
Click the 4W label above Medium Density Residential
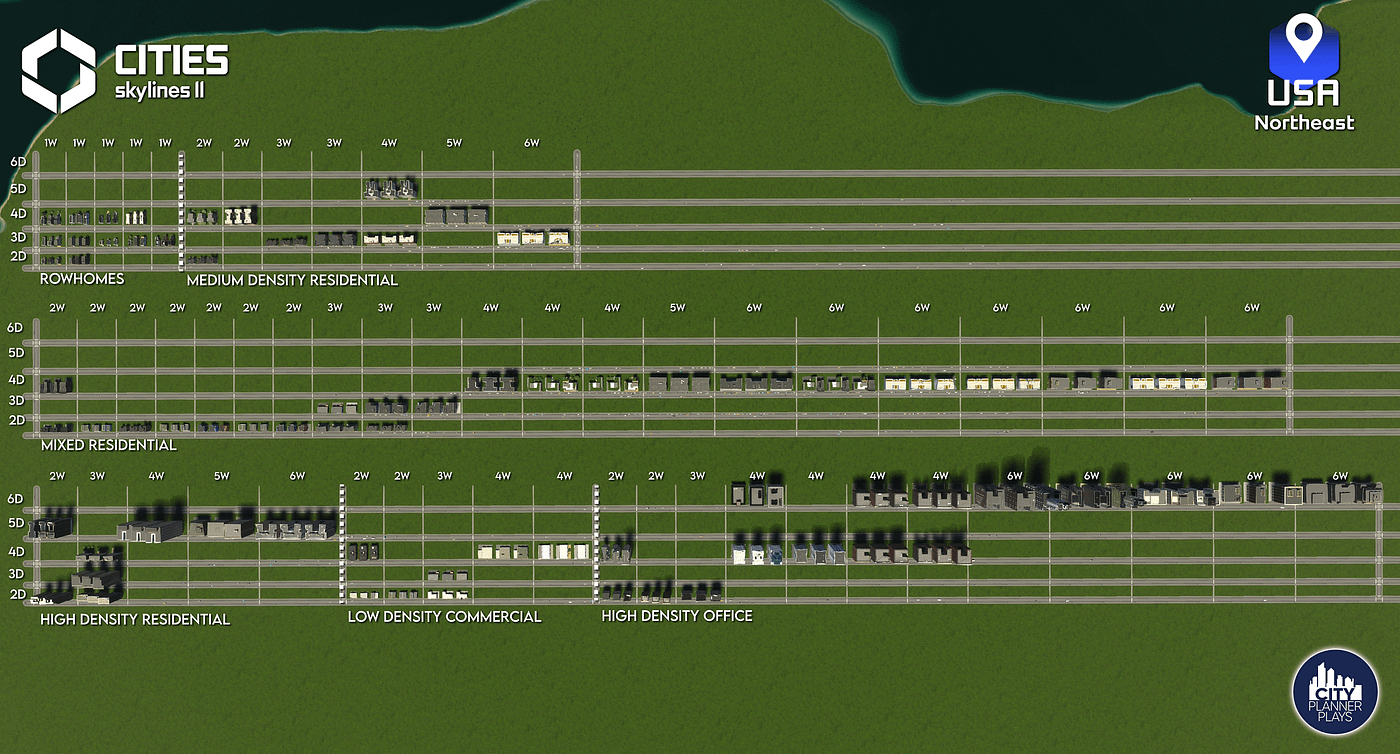[388, 143]
